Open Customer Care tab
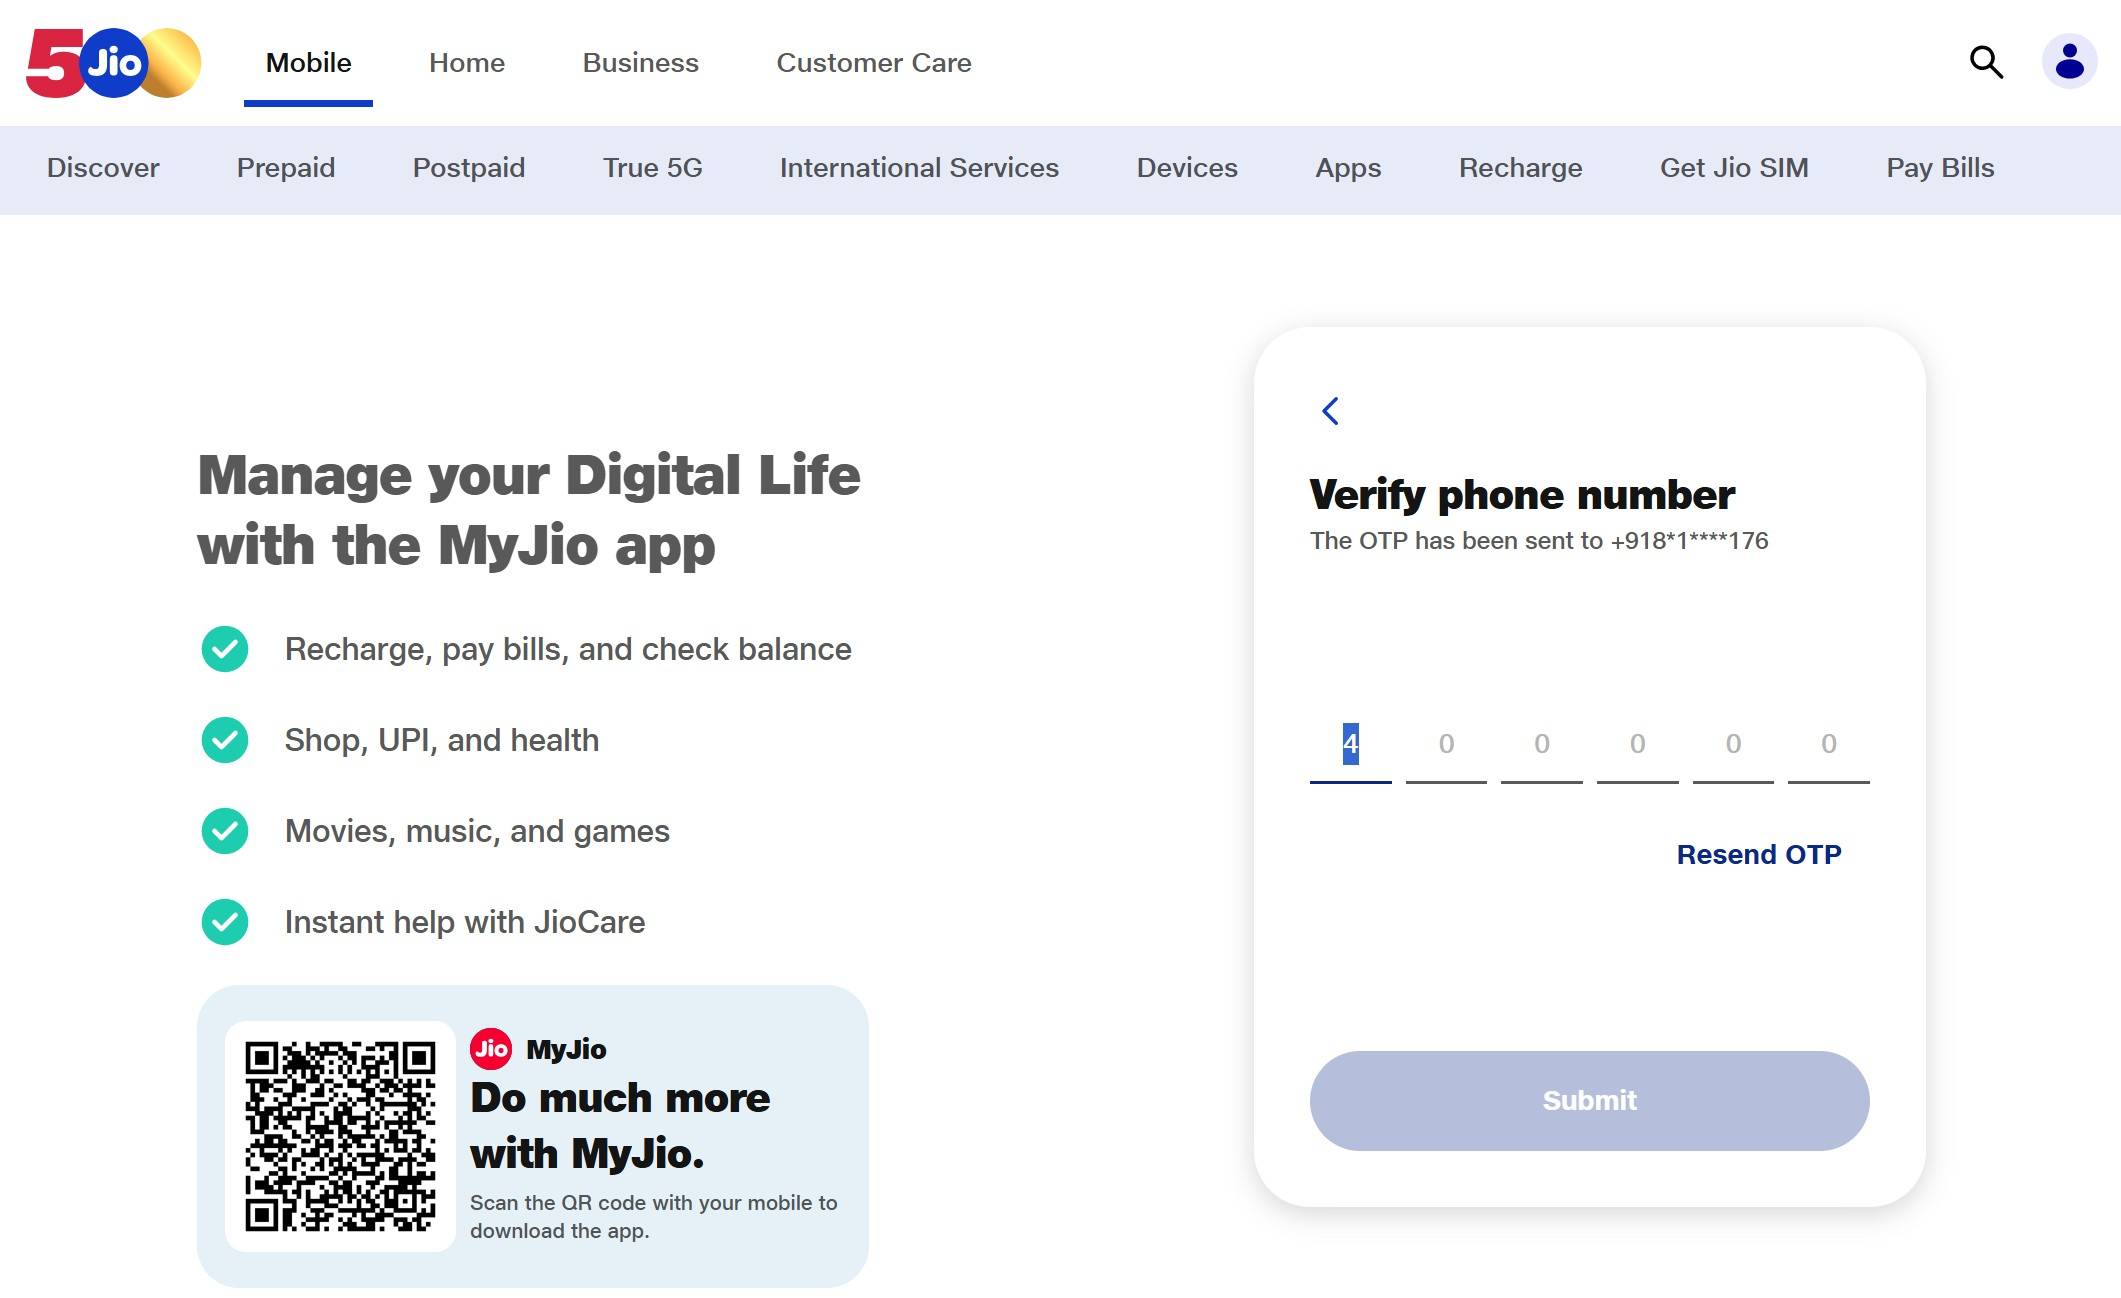The image size is (2121, 1298). [x=874, y=63]
